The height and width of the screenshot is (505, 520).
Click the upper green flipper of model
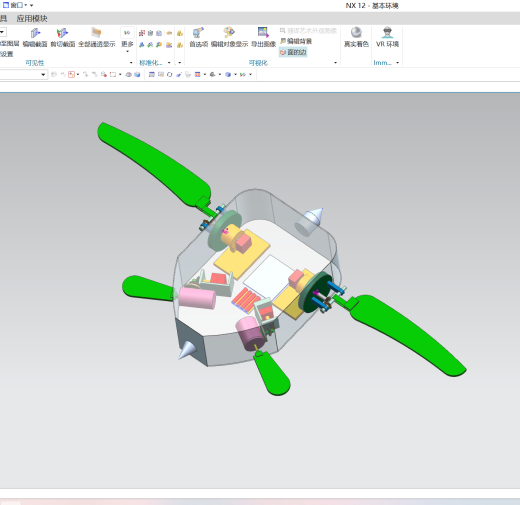click(154, 164)
